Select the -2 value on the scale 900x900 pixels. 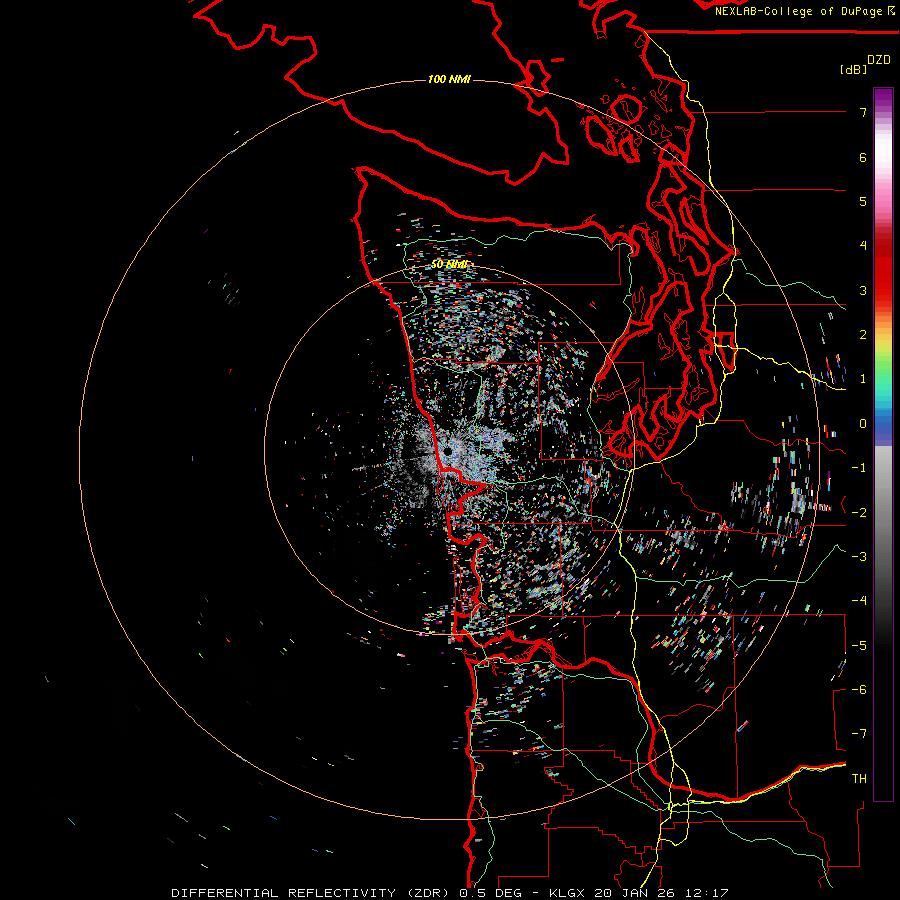(x=859, y=513)
